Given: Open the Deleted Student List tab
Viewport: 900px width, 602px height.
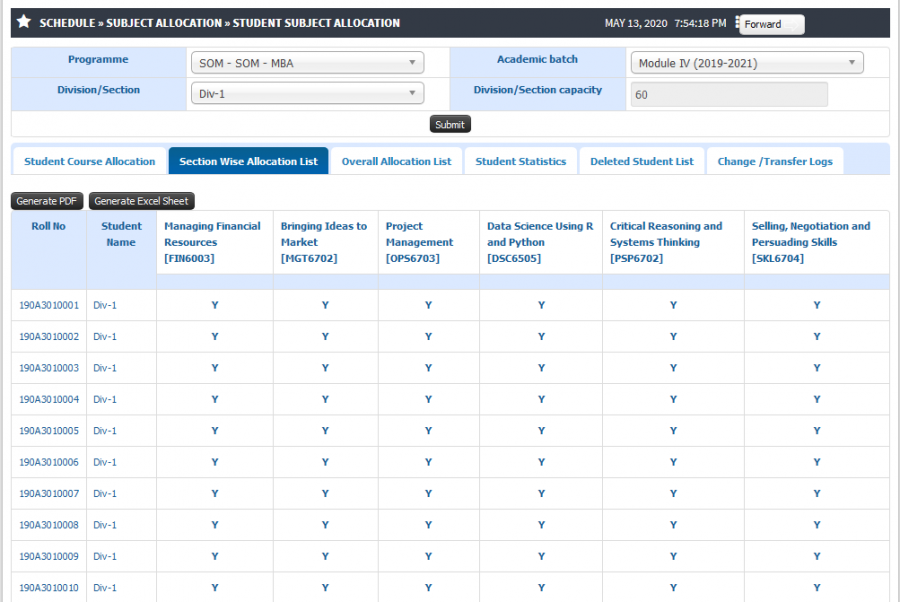Looking at the screenshot, I should click(x=642, y=161).
